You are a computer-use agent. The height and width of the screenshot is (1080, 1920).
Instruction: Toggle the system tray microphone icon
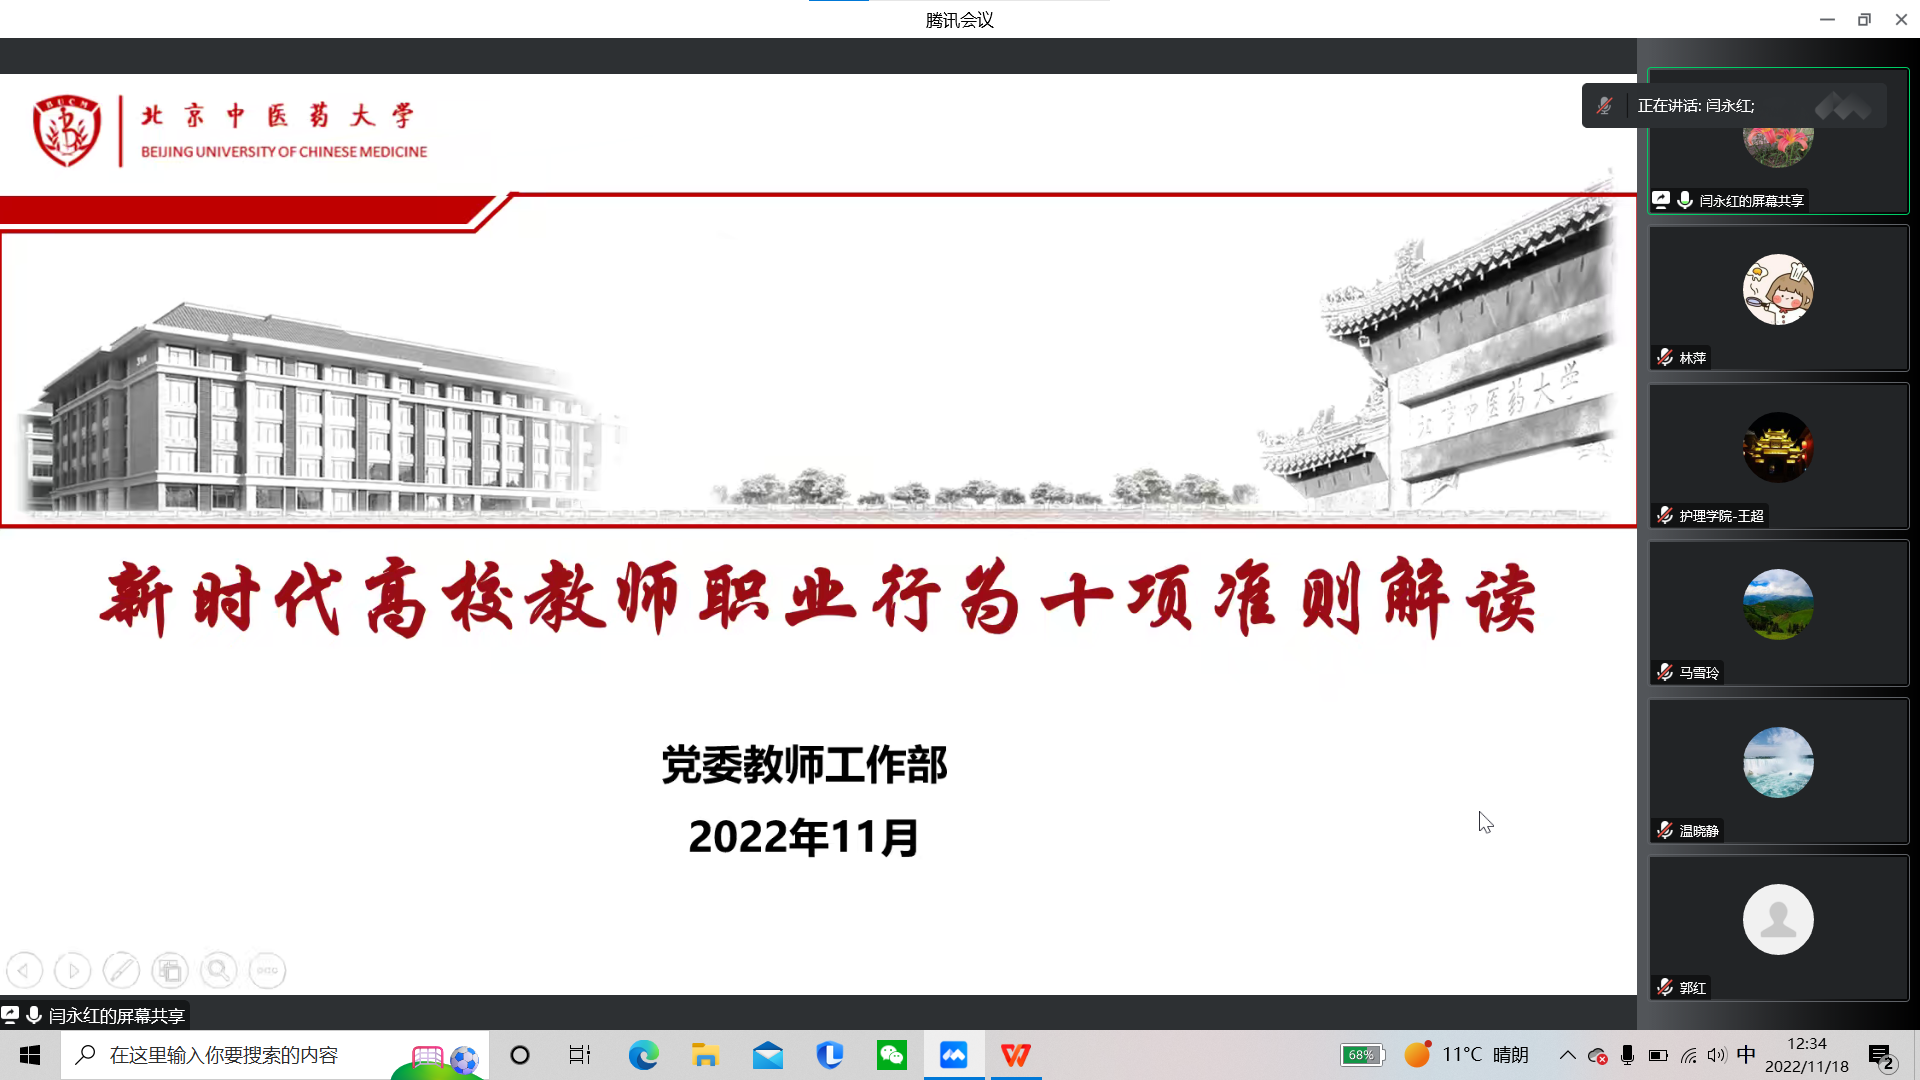point(1627,1055)
